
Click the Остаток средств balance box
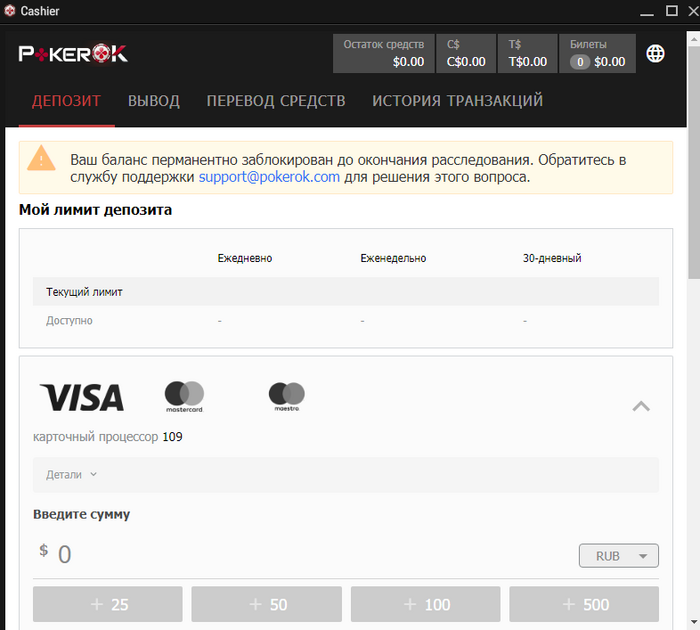coord(383,54)
